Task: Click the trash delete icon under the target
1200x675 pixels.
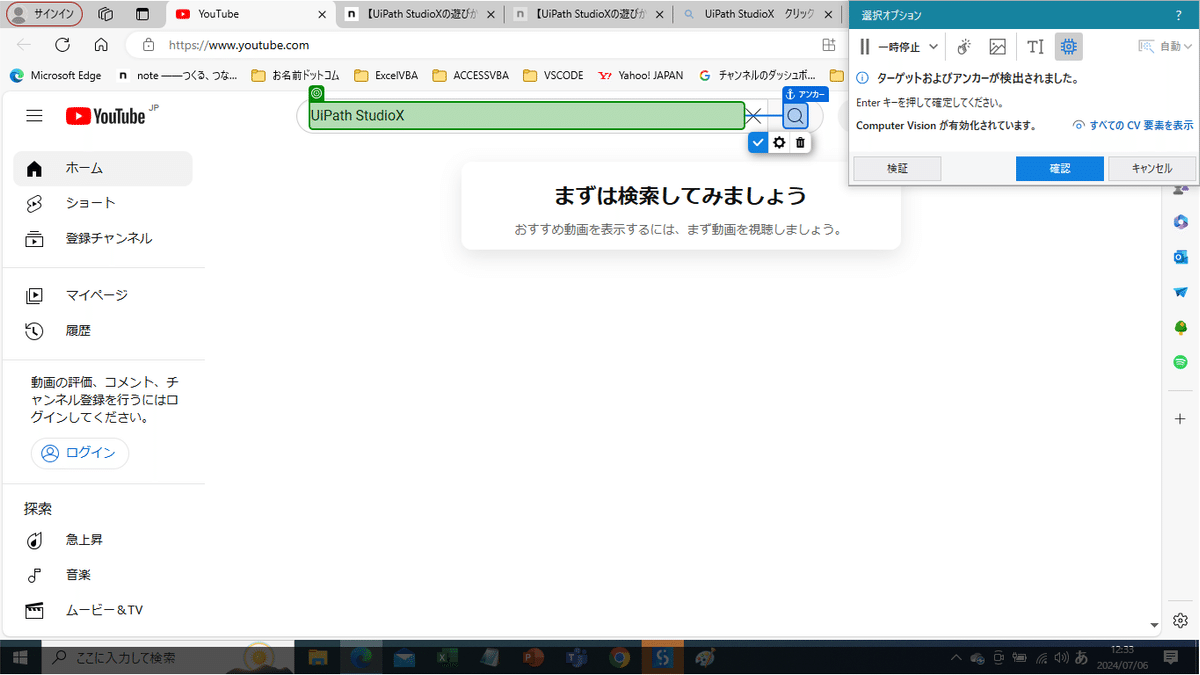Action: coord(800,143)
